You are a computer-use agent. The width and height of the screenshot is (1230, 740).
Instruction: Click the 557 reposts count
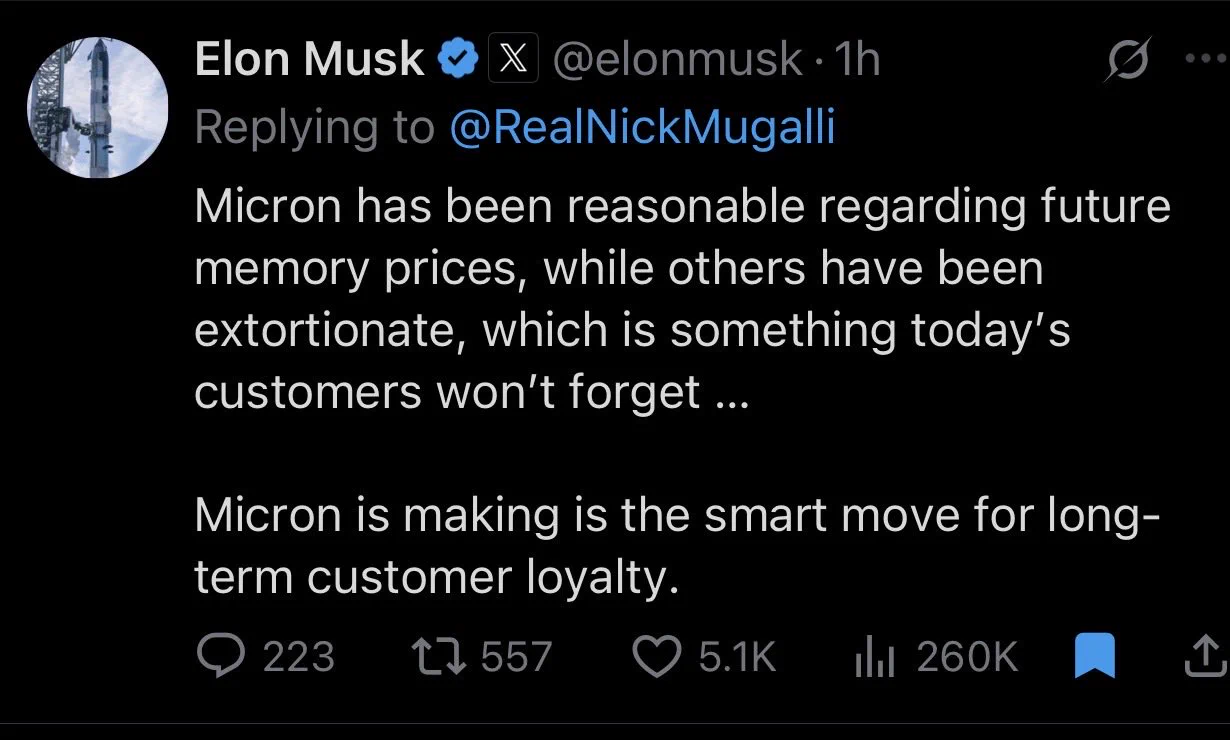517,657
